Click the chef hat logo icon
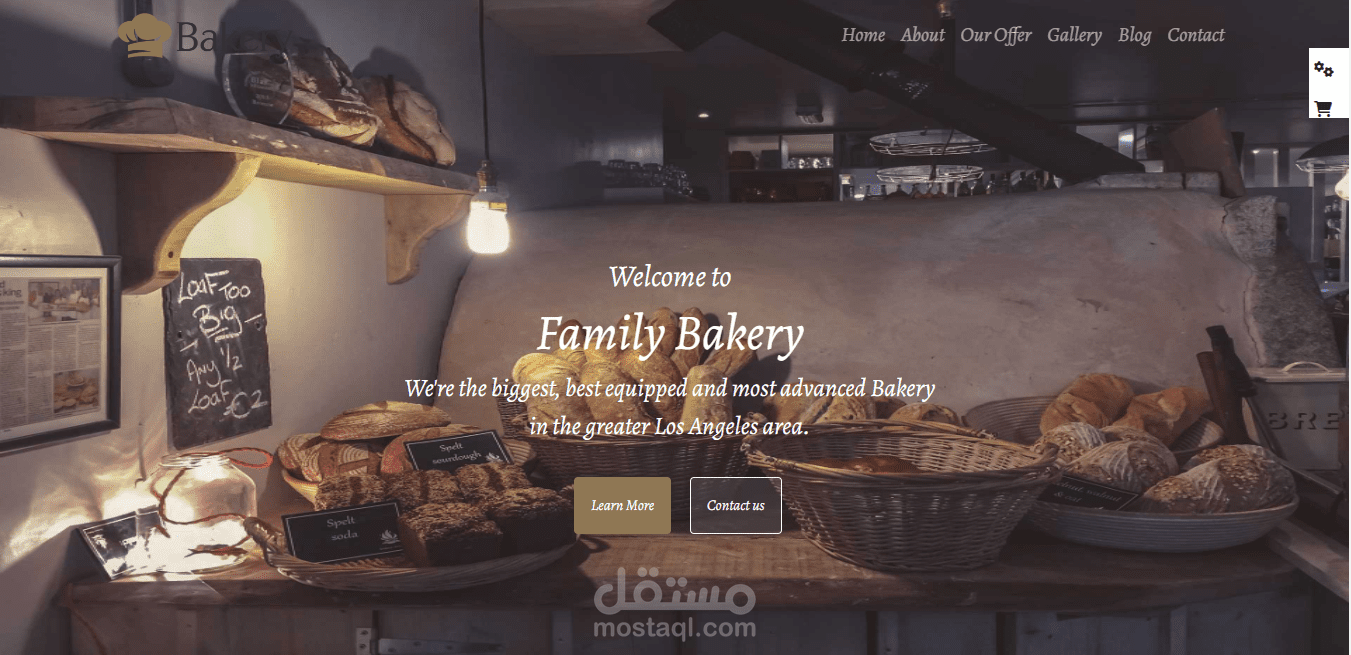1351x655 pixels. [145, 37]
